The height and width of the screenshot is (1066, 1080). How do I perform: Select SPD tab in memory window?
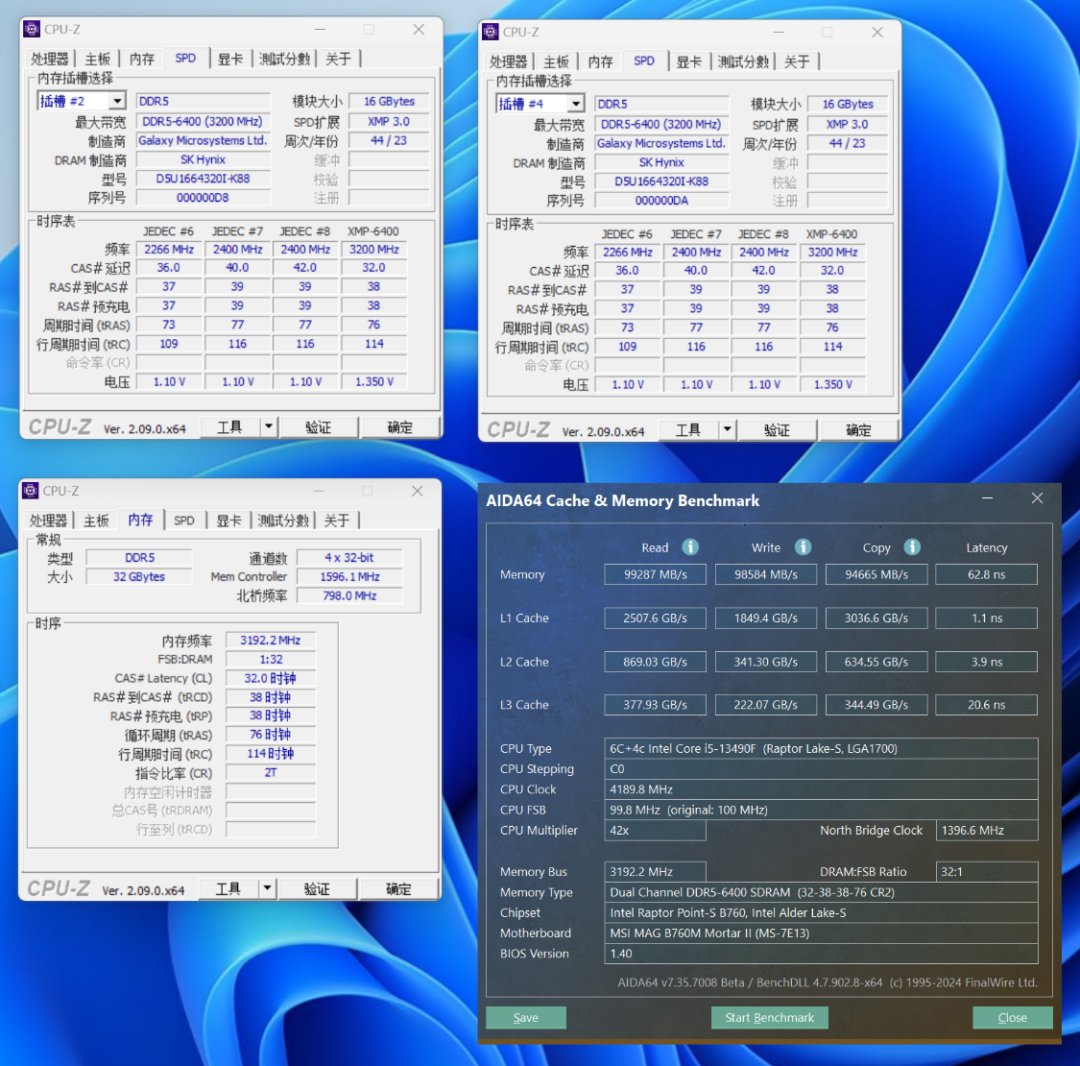[184, 520]
